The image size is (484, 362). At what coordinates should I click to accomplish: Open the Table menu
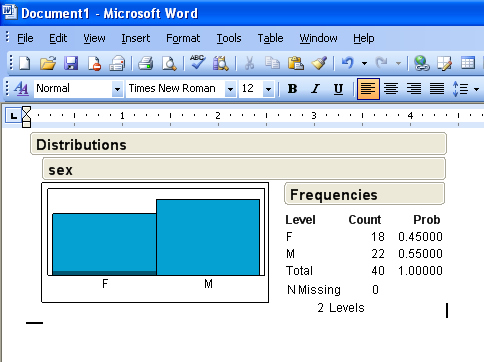pyautogui.click(x=270, y=38)
